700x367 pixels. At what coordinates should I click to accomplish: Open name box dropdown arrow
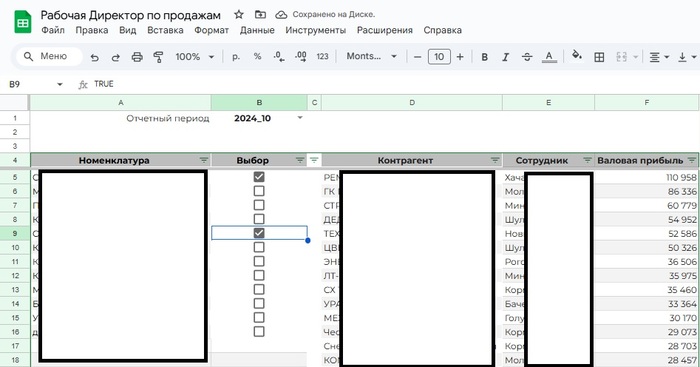(x=59, y=84)
